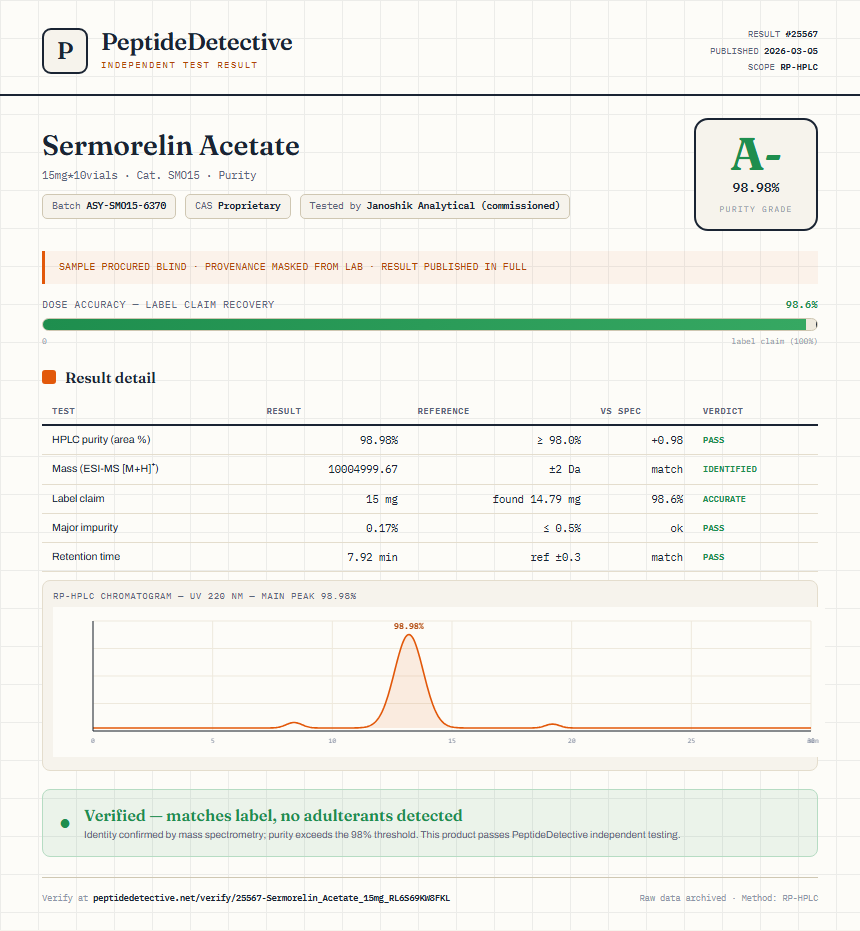Click the VS SPEC column header
Image resolution: width=860 pixels, height=931 pixels.
[621, 411]
